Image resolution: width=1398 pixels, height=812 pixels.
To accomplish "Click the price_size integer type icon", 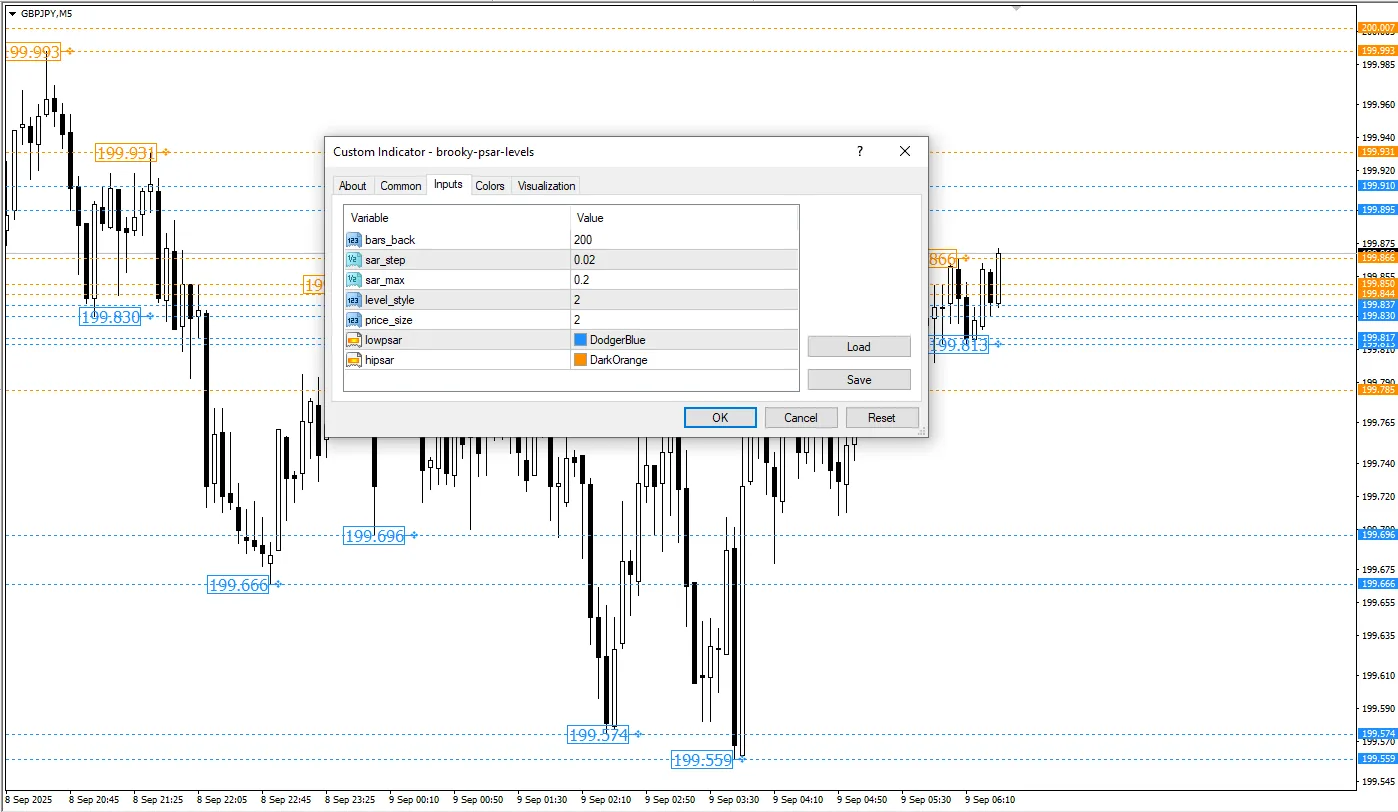I will (x=354, y=320).
